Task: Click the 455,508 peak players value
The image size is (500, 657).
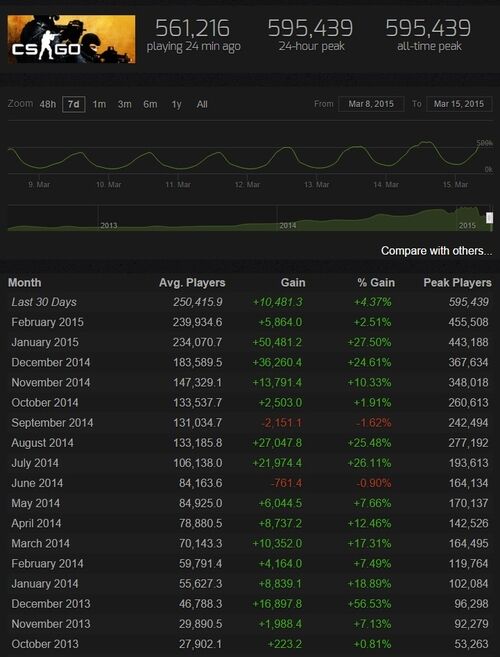Action: (x=469, y=322)
